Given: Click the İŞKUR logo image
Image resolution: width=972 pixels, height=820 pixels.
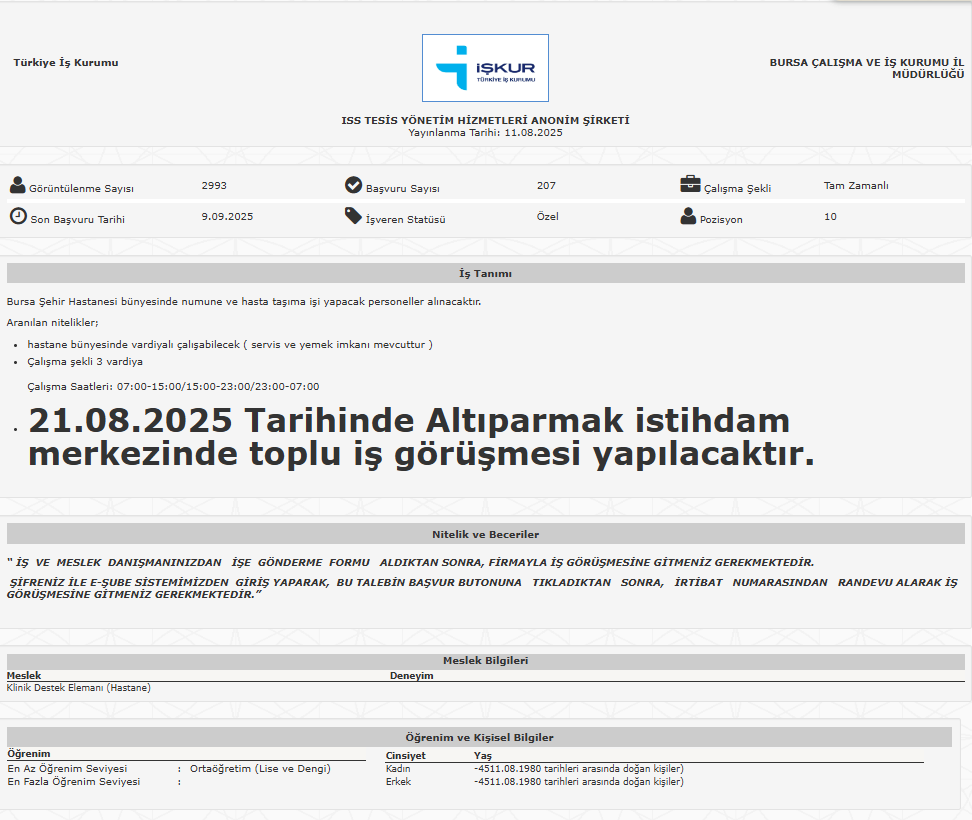Looking at the screenshot, I should tap(485, 68).
